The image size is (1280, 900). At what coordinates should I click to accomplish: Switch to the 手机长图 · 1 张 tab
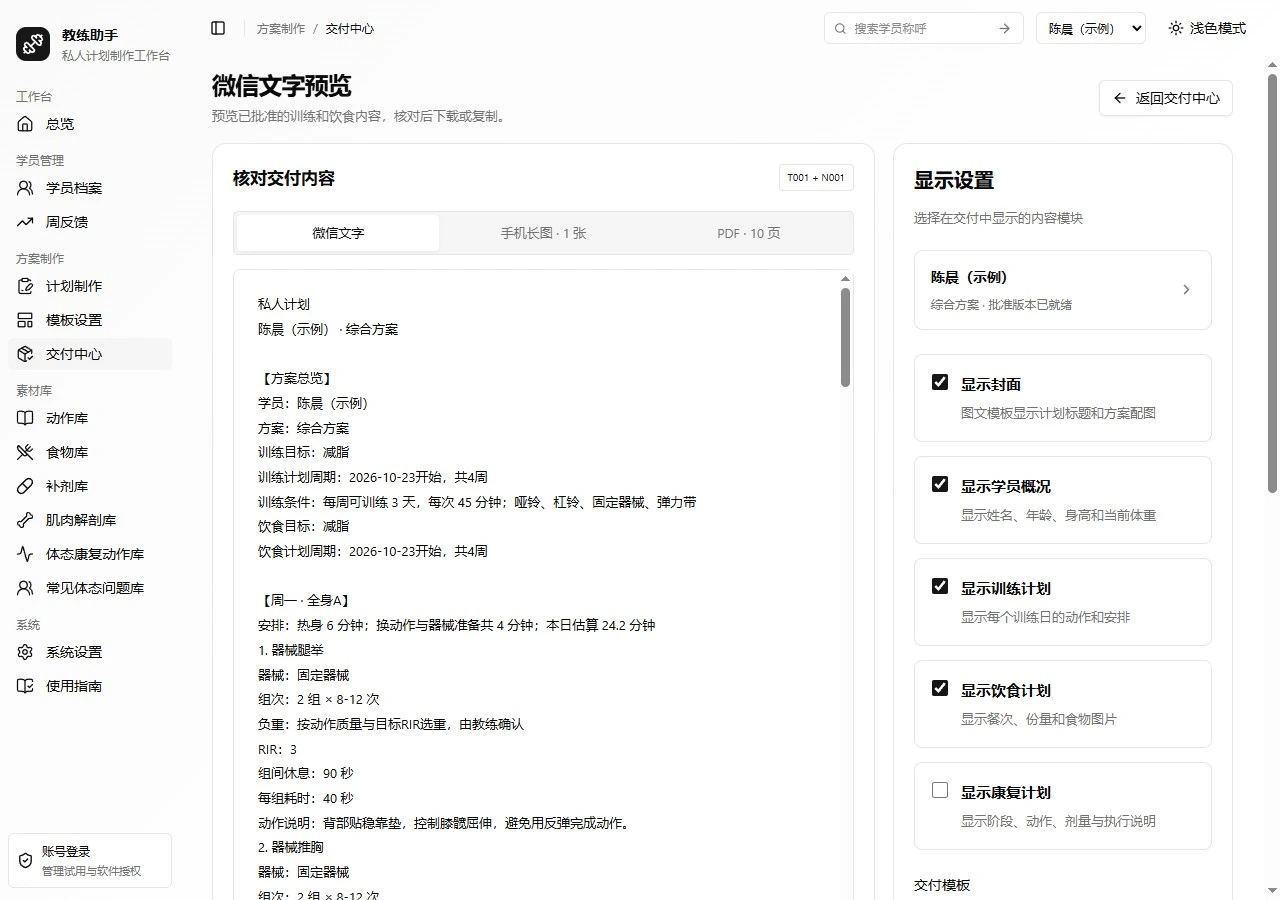(x=544, y=233)
